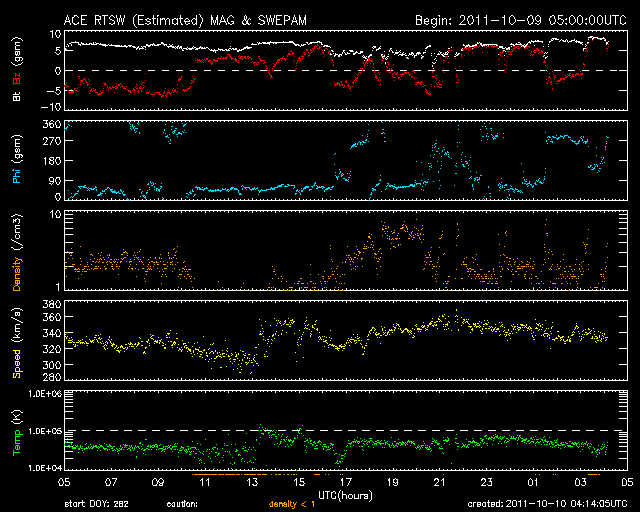Click the "320" tick on the Speed axis
The image size is (640, 512).
pyautogui.click(x=52, y=349)
